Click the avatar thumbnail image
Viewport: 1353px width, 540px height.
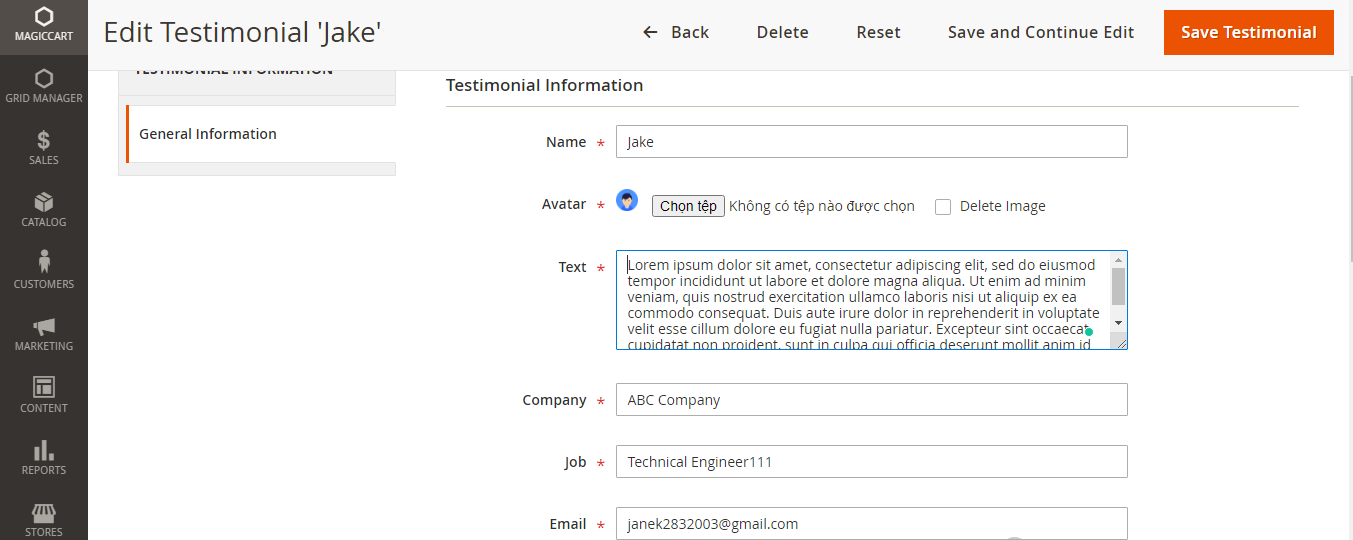pos(627,200)
